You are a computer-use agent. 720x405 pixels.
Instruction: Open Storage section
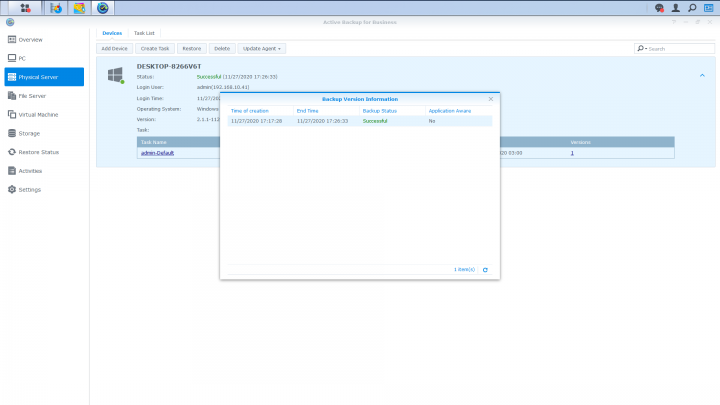click(x=44, y=133)
